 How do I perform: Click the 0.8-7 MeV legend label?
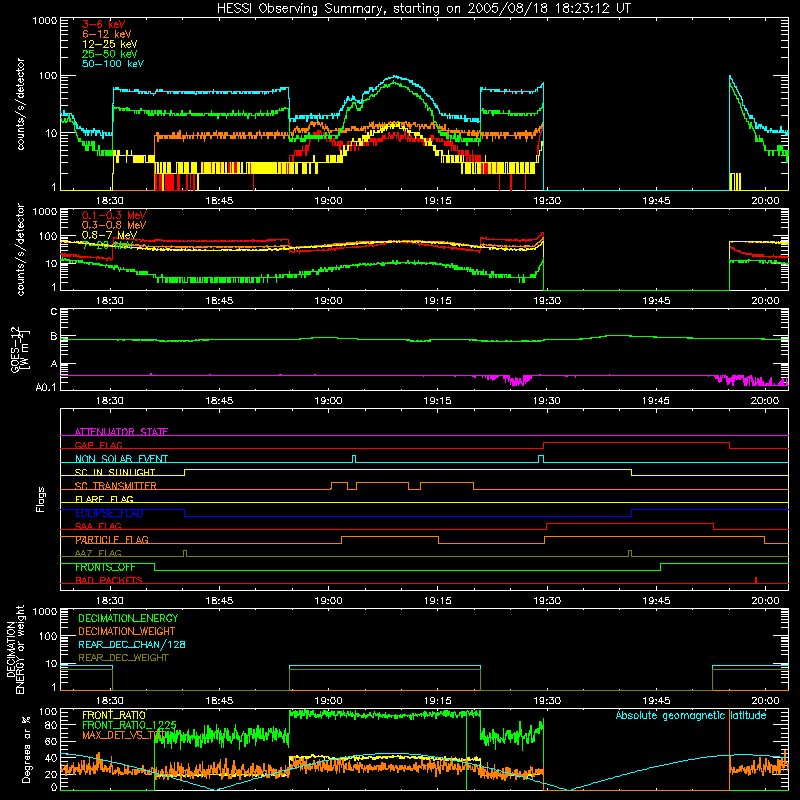click(109, 235)
